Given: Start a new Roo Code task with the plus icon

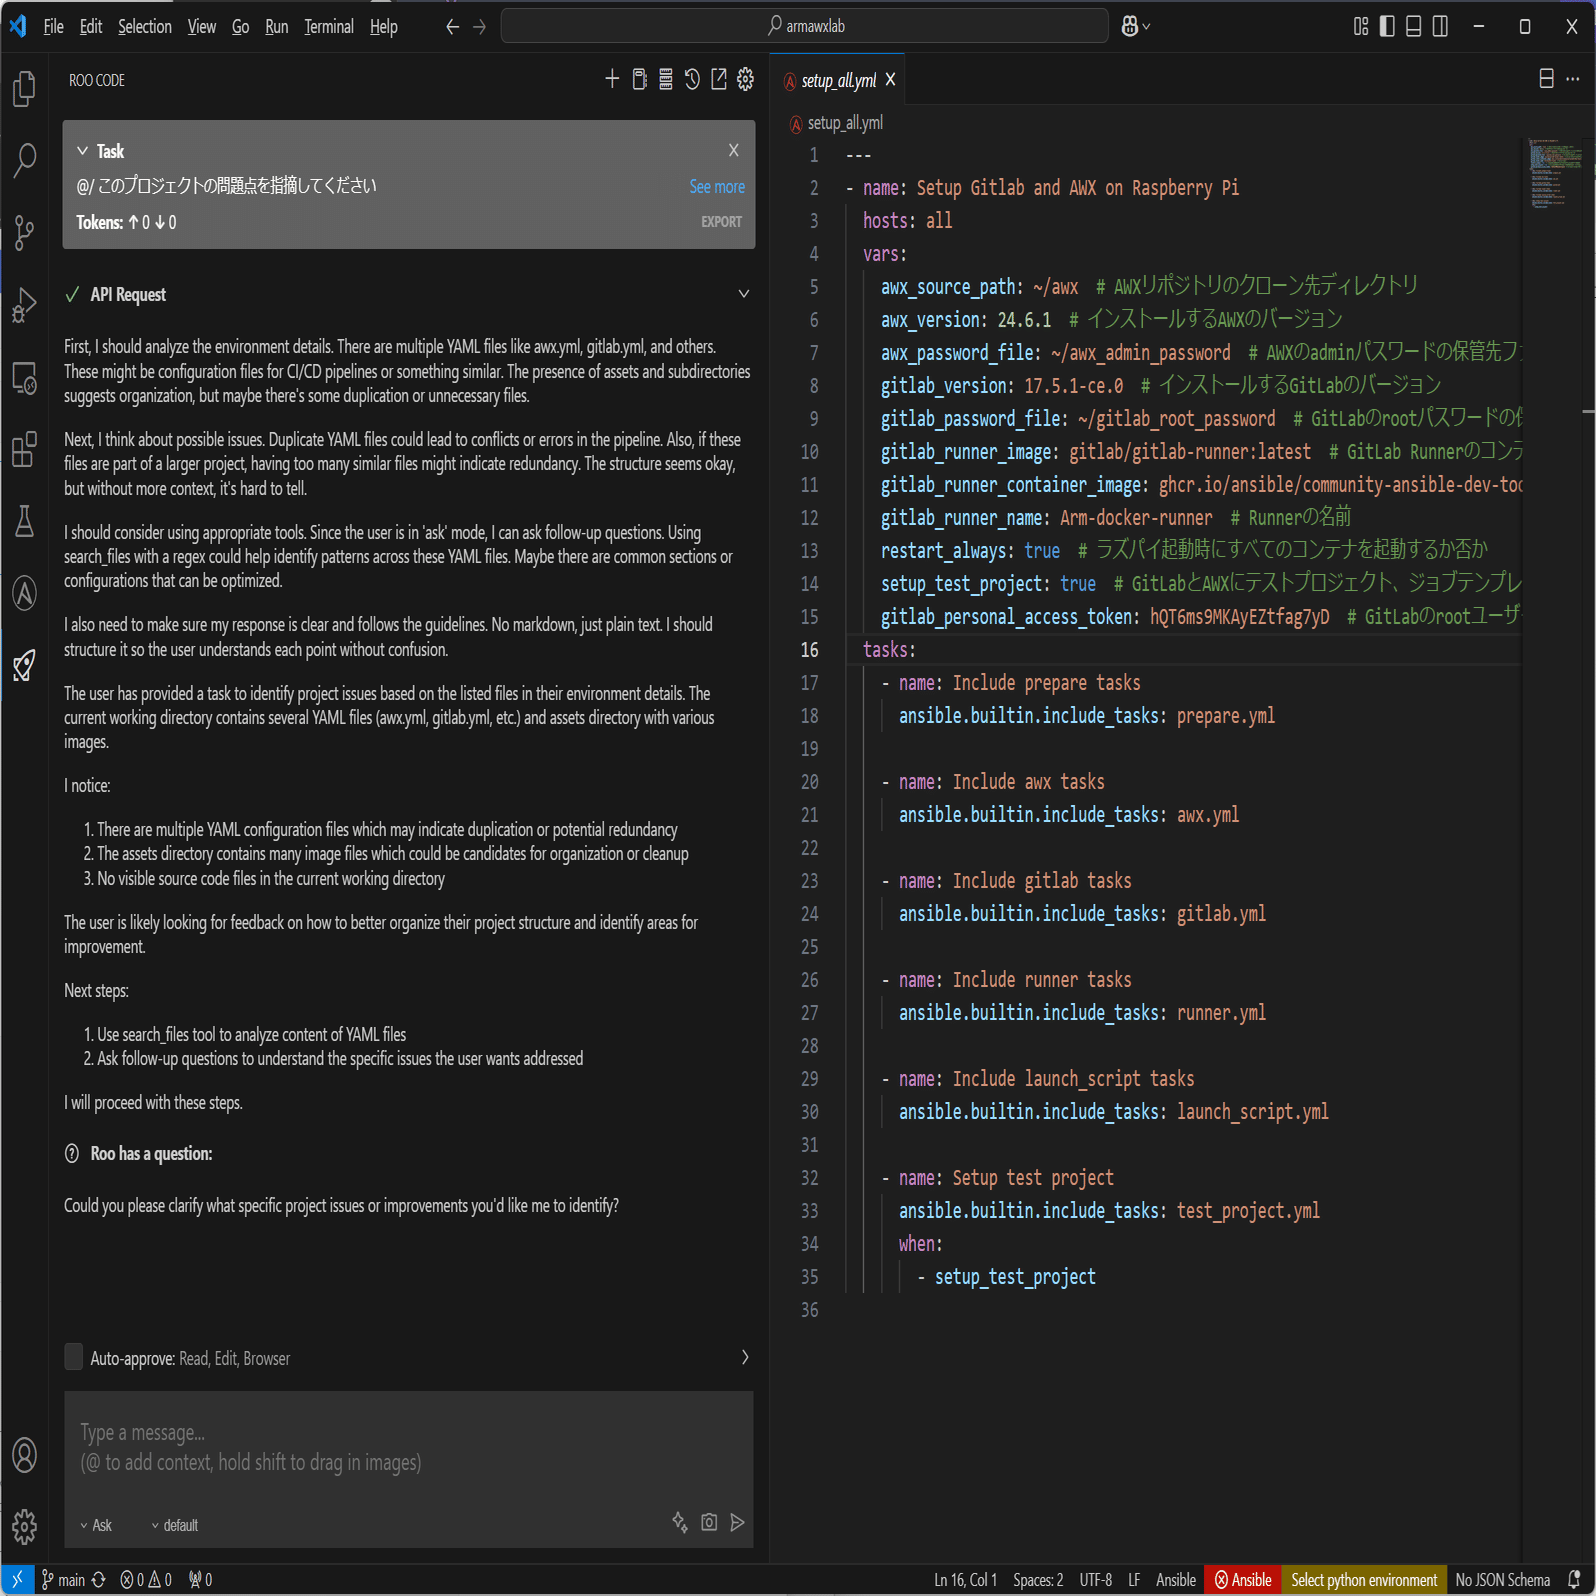Looking at the screenshot, I should (612, 79).
